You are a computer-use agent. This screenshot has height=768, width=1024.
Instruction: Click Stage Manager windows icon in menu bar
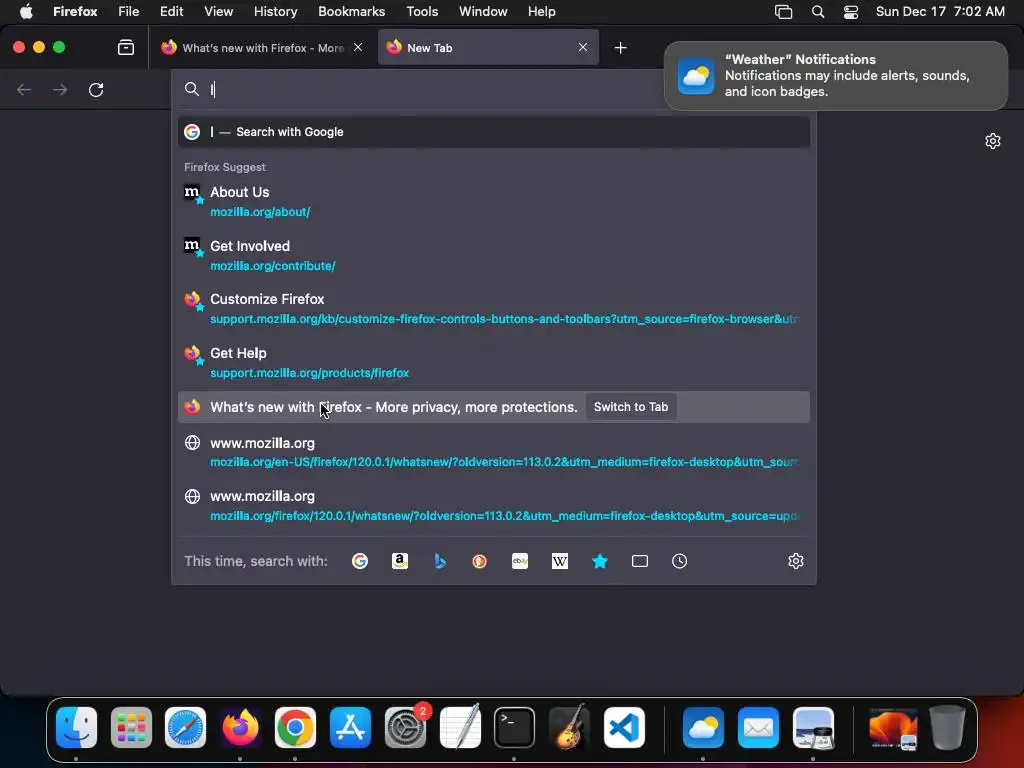(x=783, y=12)
